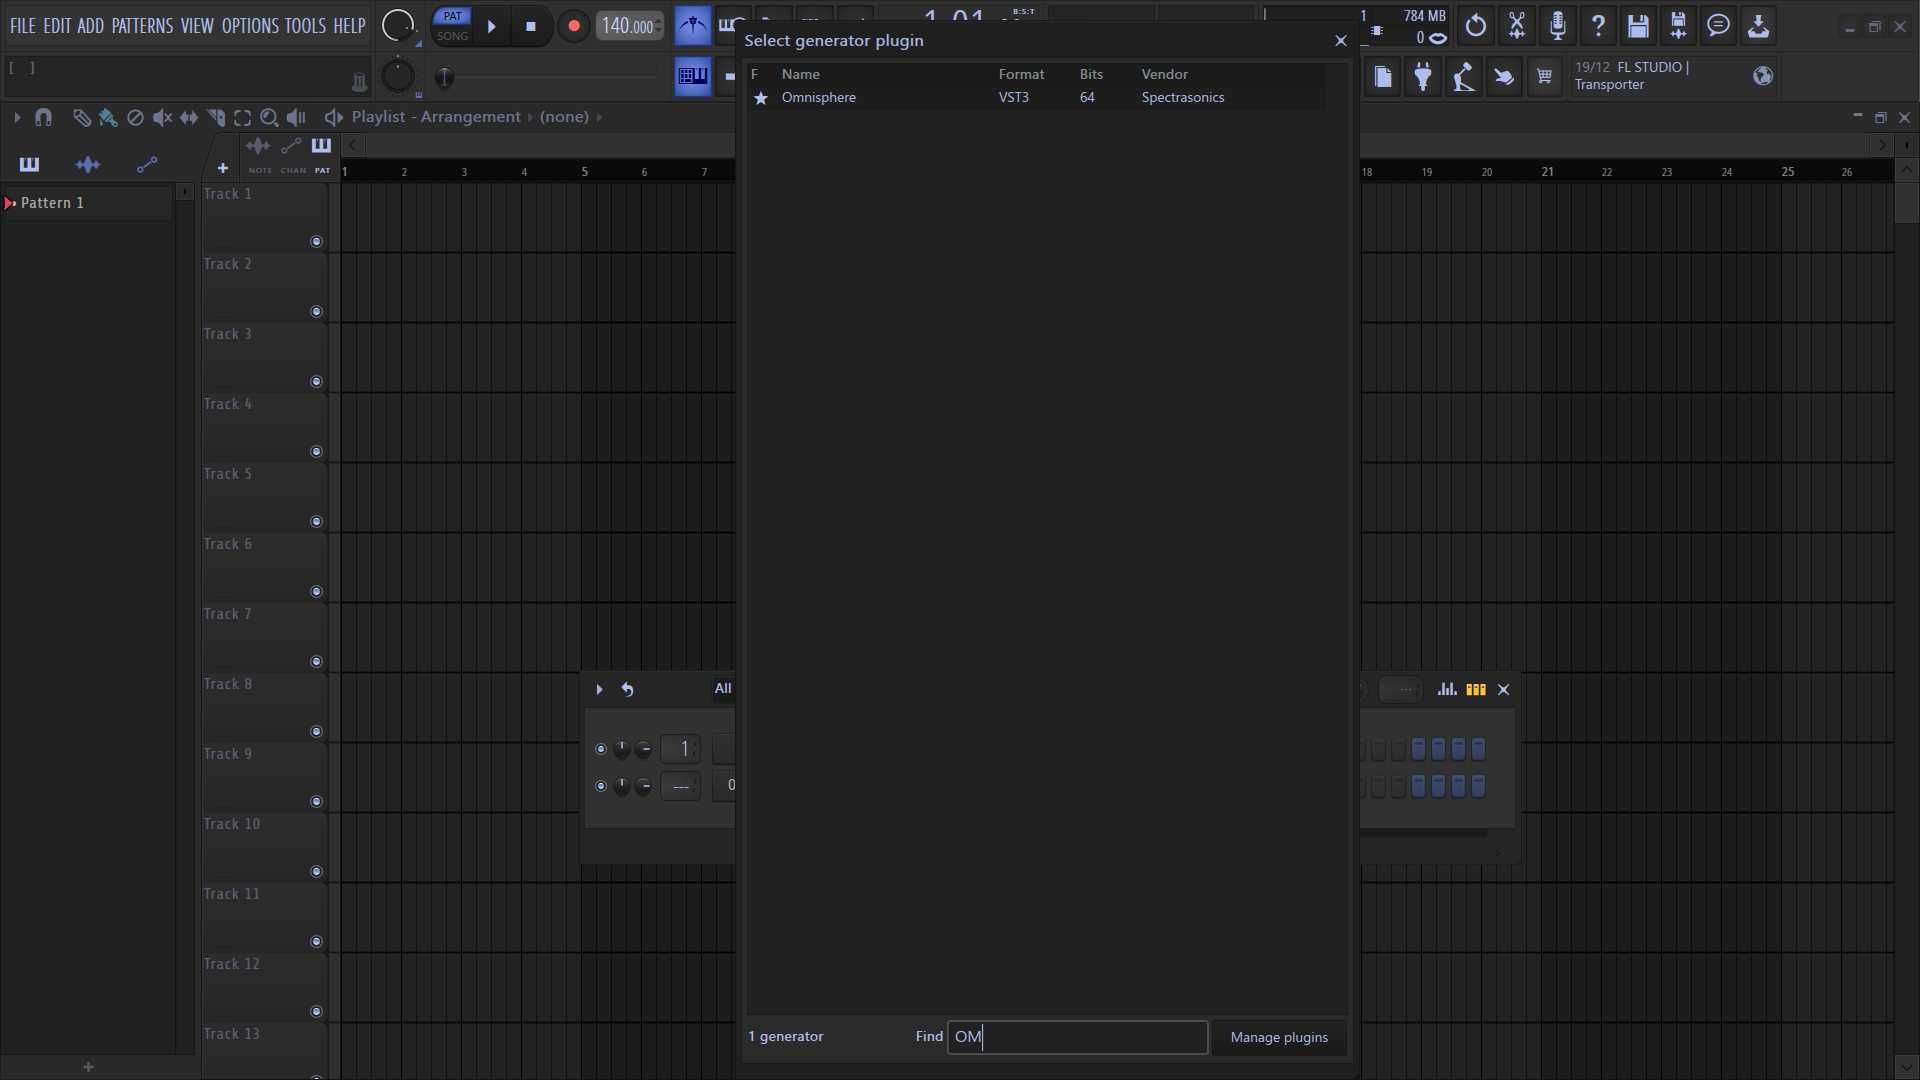Viewport: 1920px width, 1080px height.
Task: Toggle the Omnisphere favorite star
Action: click(761, 98)
